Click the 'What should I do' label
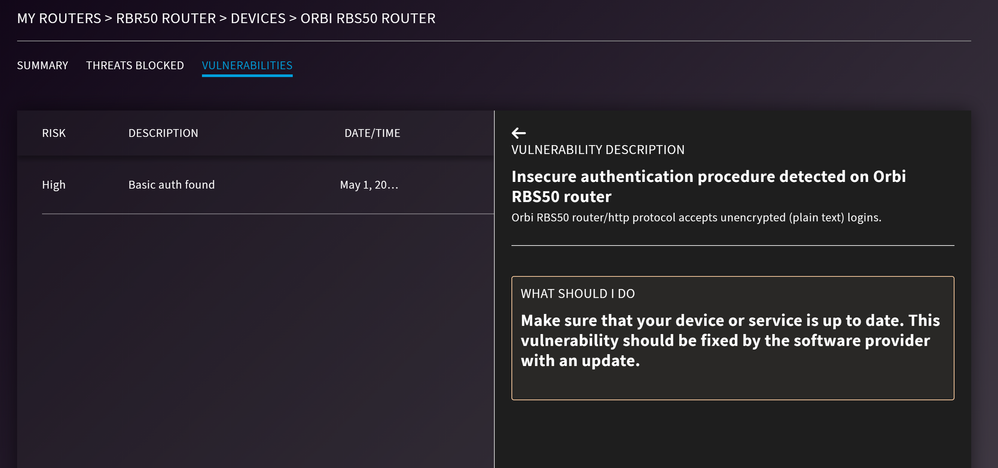 [578, 294]
